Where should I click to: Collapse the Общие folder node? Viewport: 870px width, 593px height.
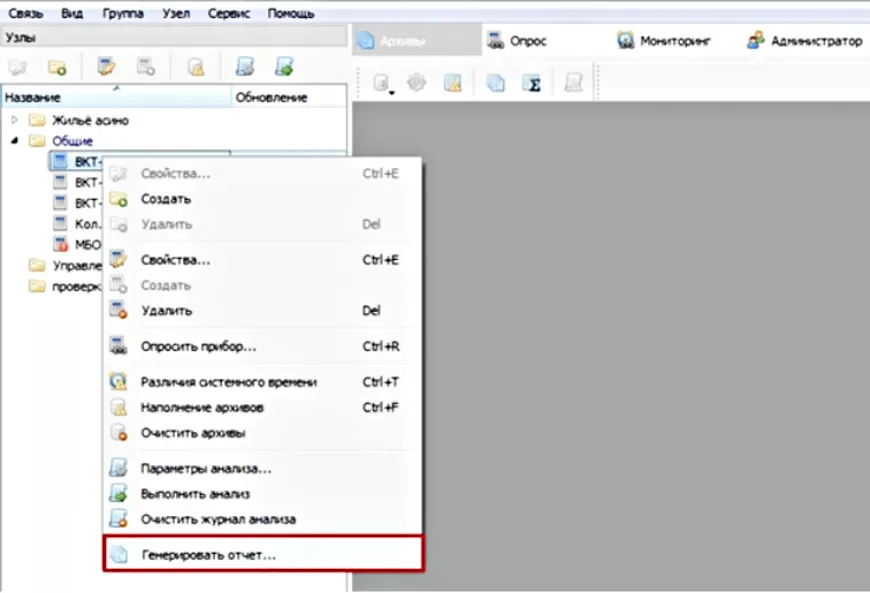pos(14,141)
